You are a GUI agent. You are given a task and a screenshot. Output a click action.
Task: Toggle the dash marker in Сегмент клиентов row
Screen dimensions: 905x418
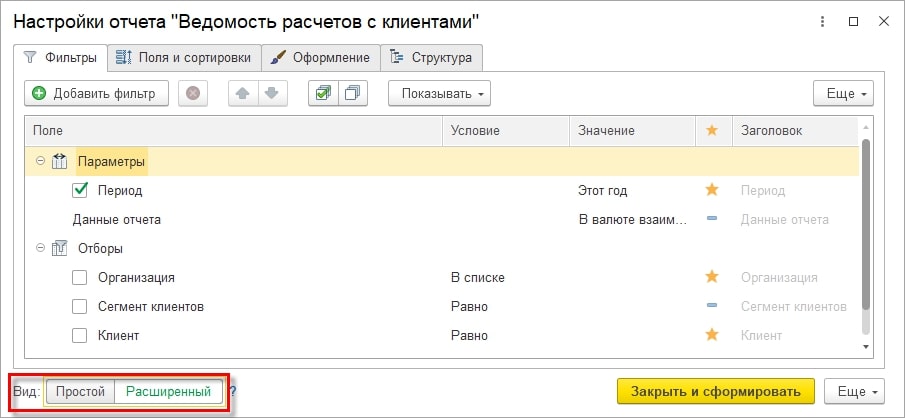coord(712,306)
